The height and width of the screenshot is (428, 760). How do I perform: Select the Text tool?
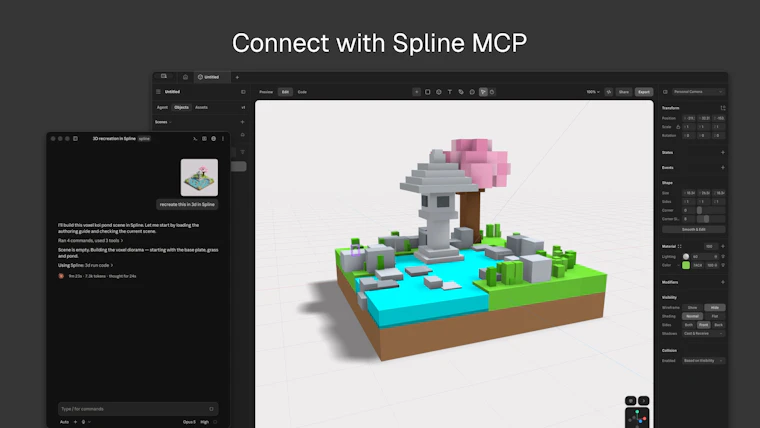pos(450,92)
